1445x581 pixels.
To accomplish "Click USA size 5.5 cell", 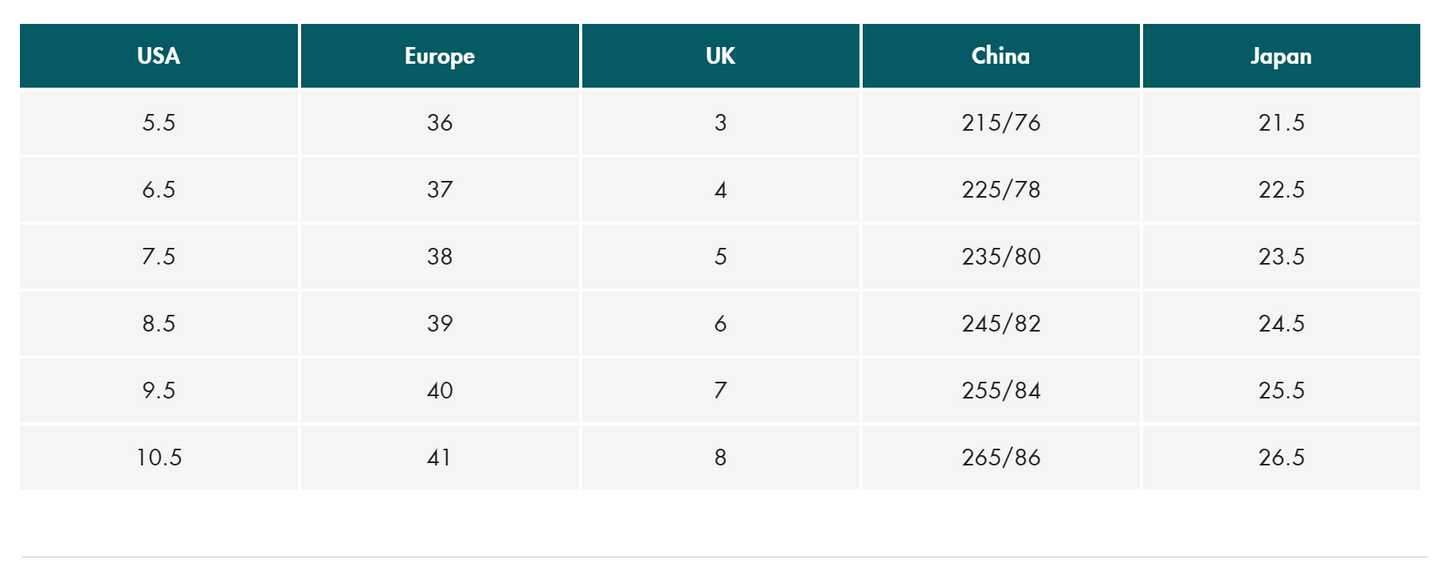I will point(159,123).
